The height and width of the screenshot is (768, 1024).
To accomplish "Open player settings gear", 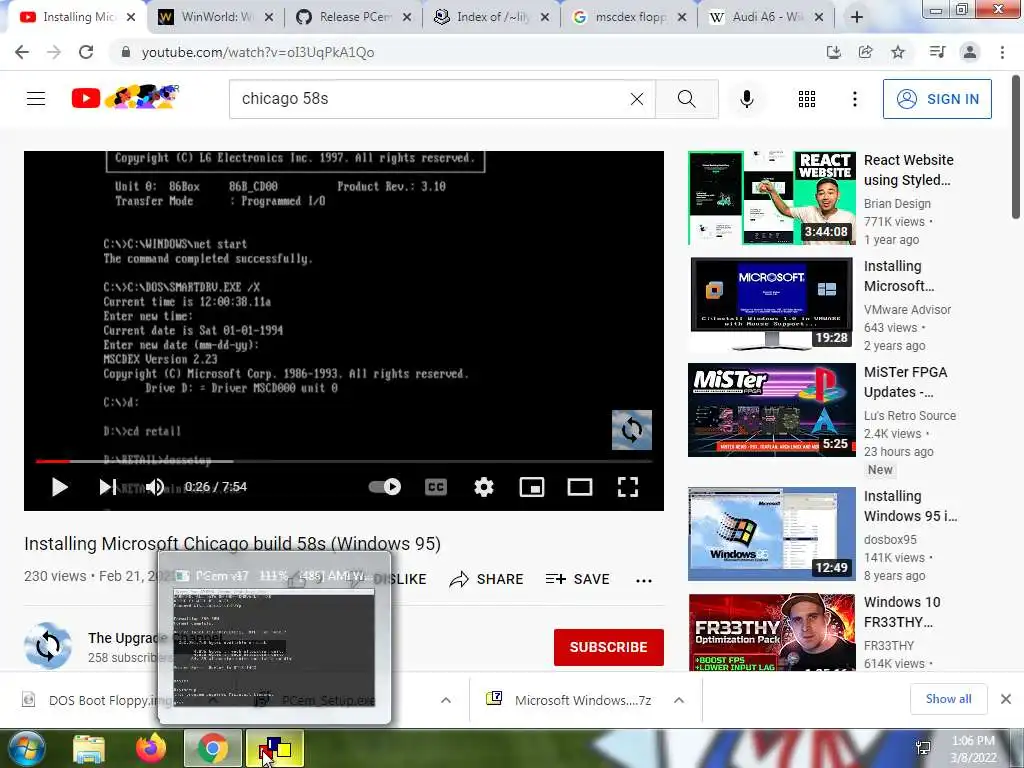I will pos(483,487).
